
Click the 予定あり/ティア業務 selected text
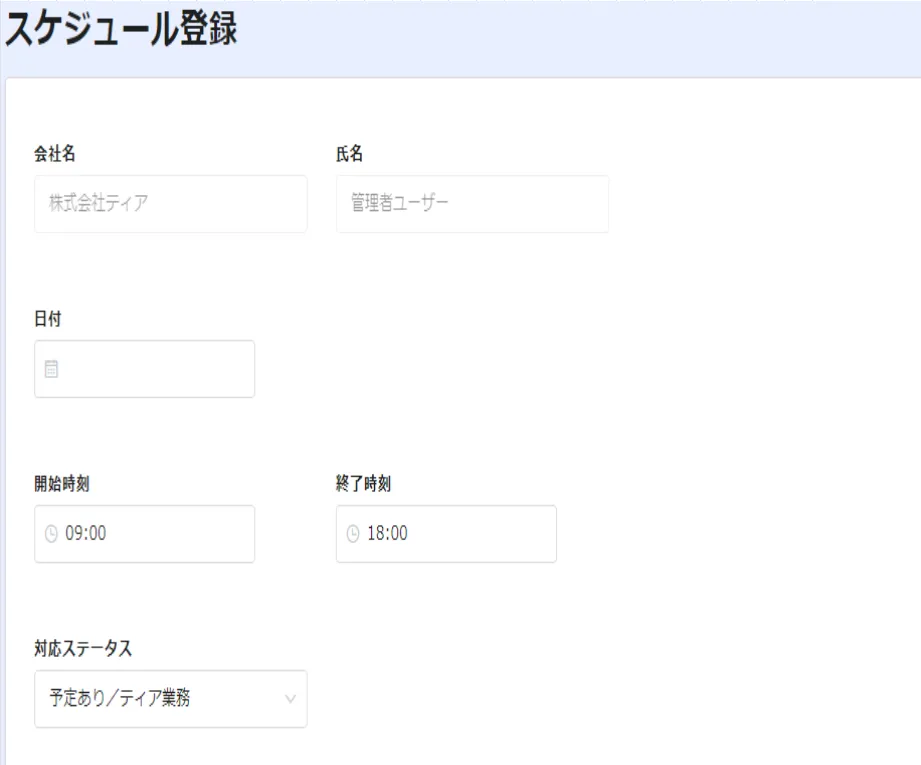click(x=120, y=699)
